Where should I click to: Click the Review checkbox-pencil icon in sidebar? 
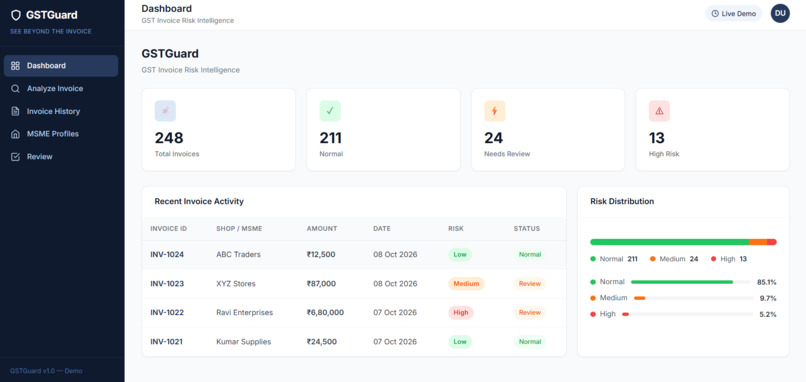point(15,156)
